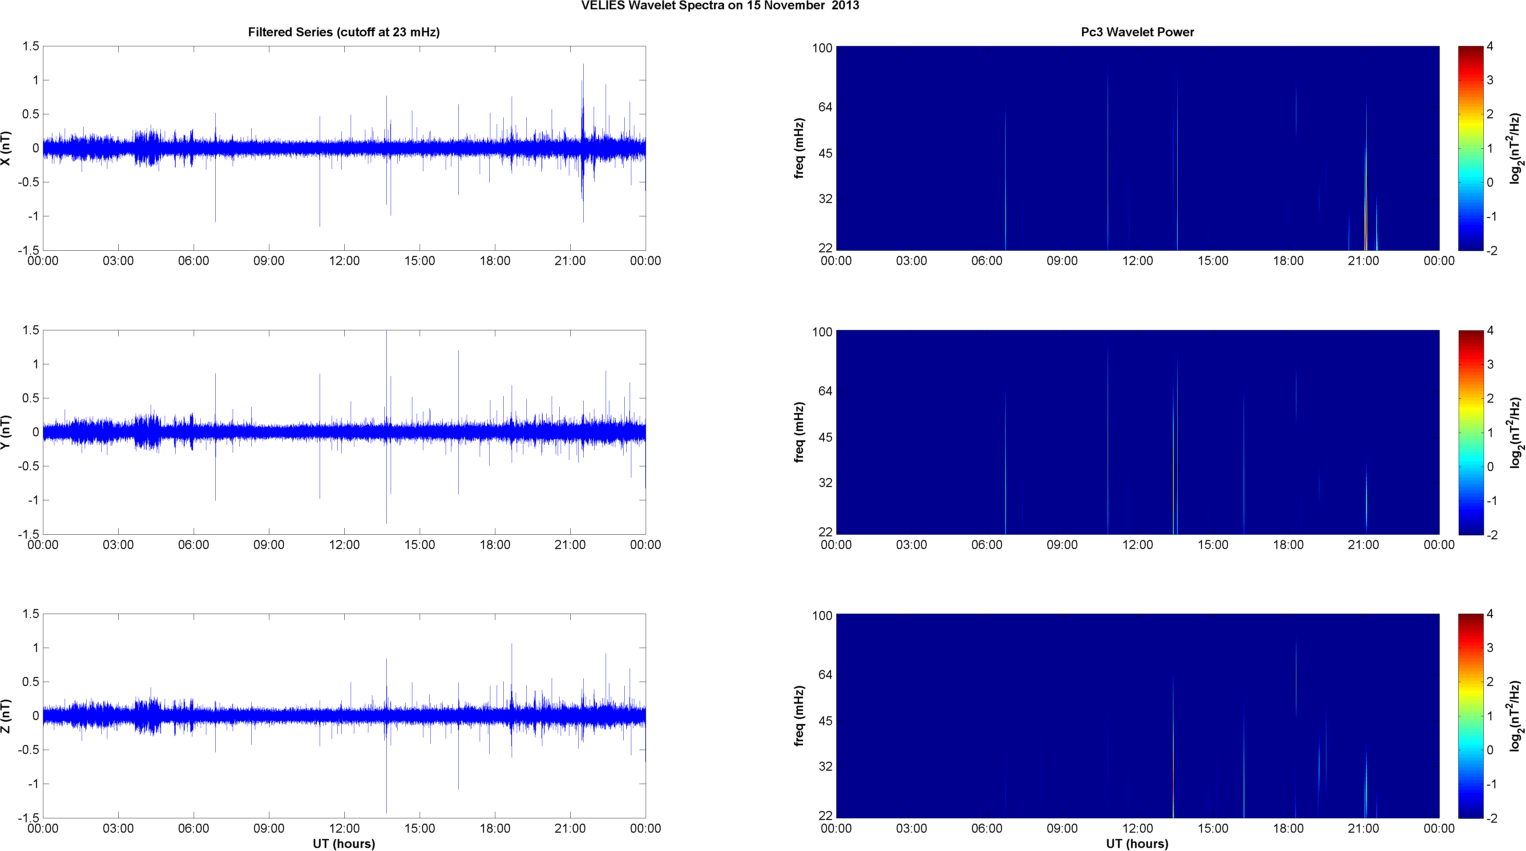Click the '1.5' tick on the X (nT) axis

coord(31,47)
